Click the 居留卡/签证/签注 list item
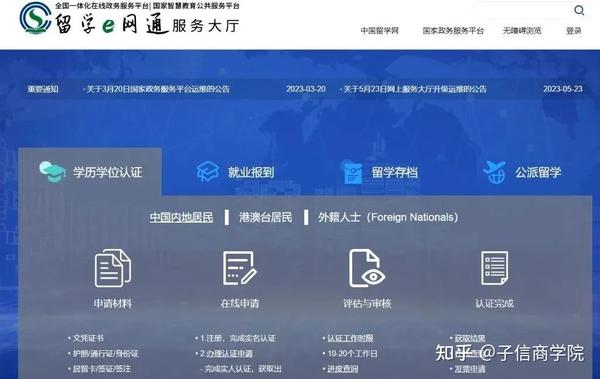 pos(102,369)
